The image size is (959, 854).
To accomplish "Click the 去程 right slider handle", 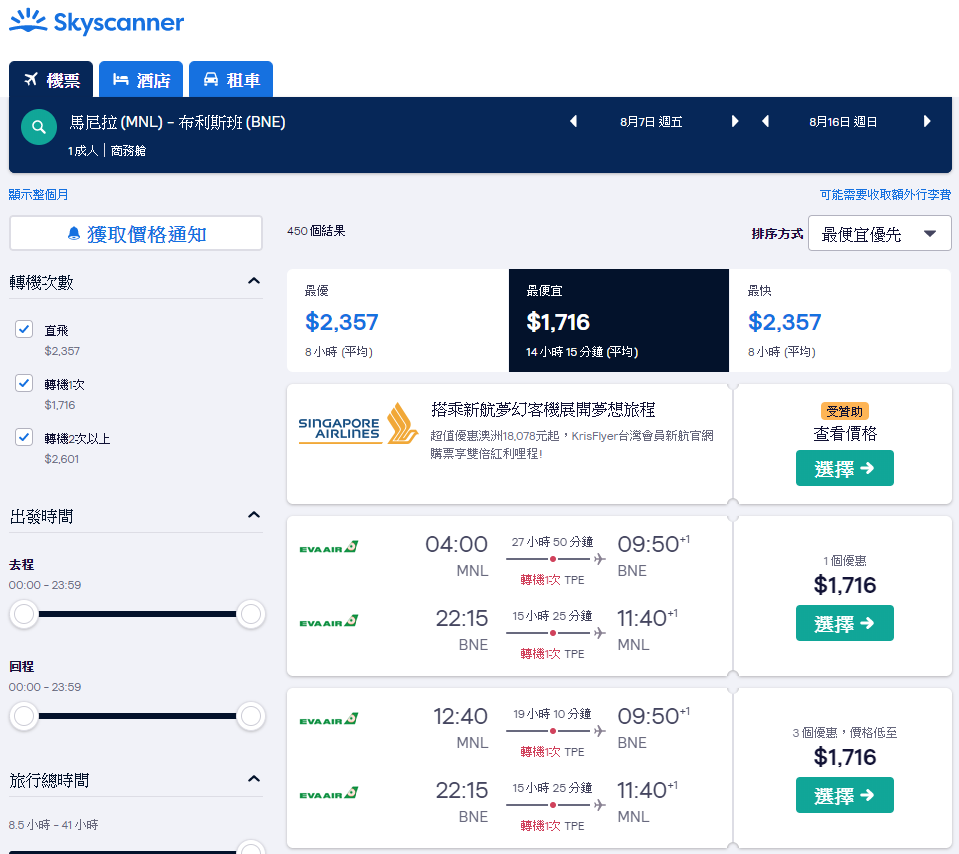I will 251,614.
